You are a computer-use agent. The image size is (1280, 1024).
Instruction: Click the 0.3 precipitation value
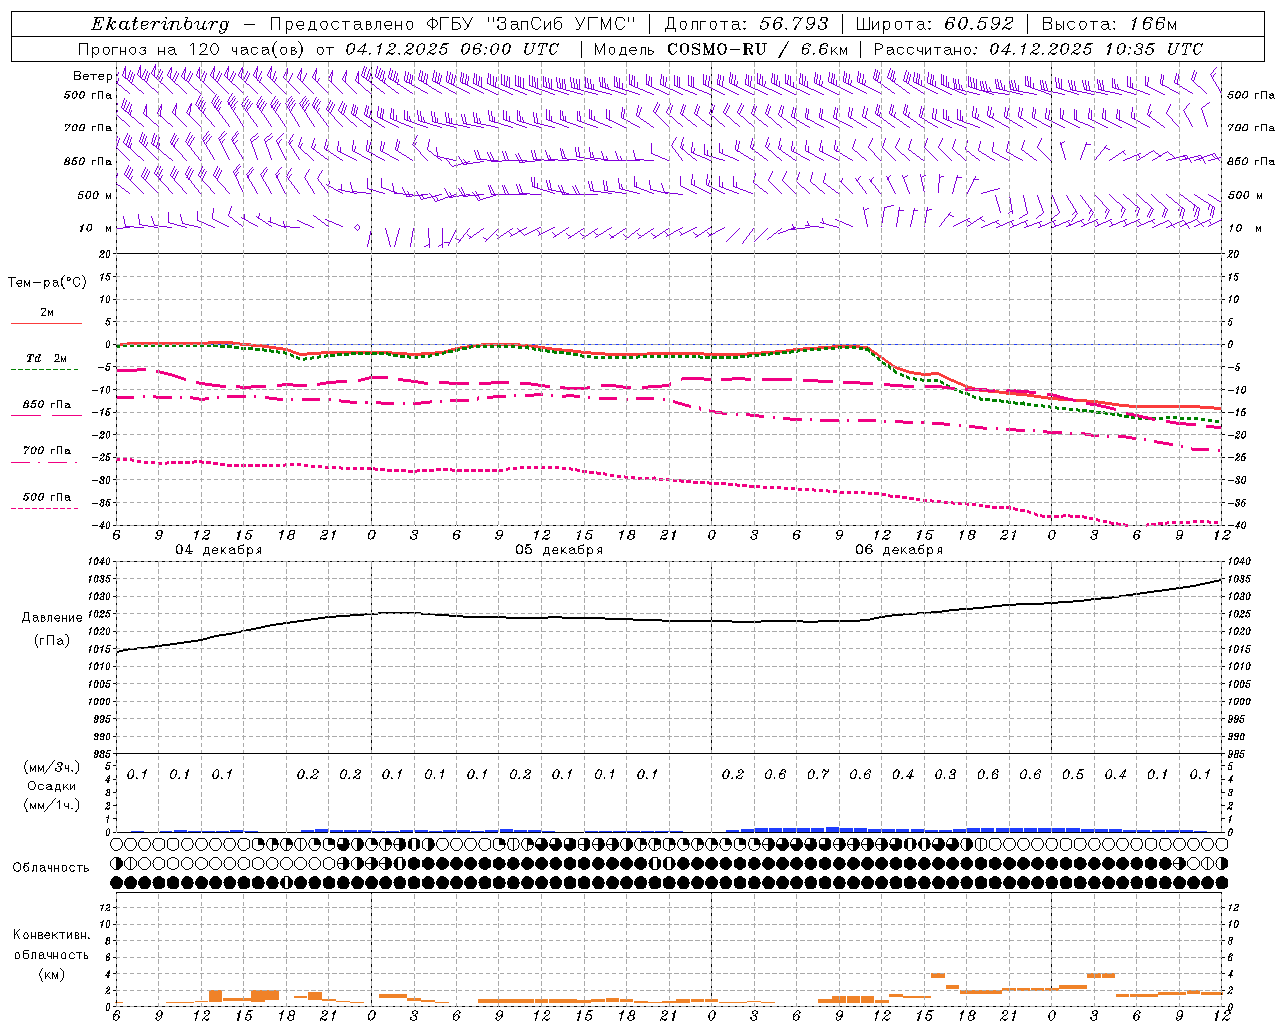(945, 774)
